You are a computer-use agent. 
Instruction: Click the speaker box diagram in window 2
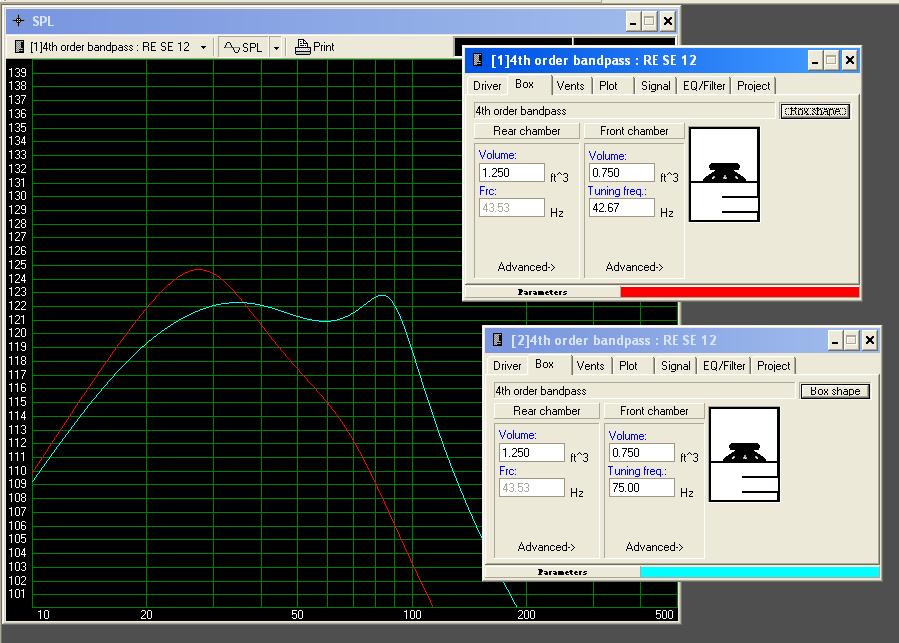pyautogui.click(x=744, y=454)
